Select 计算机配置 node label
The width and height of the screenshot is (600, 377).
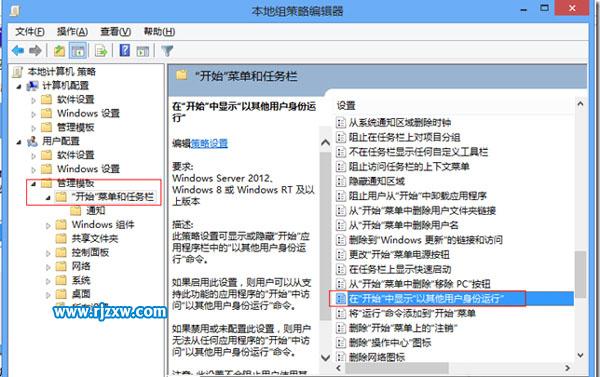65,86
